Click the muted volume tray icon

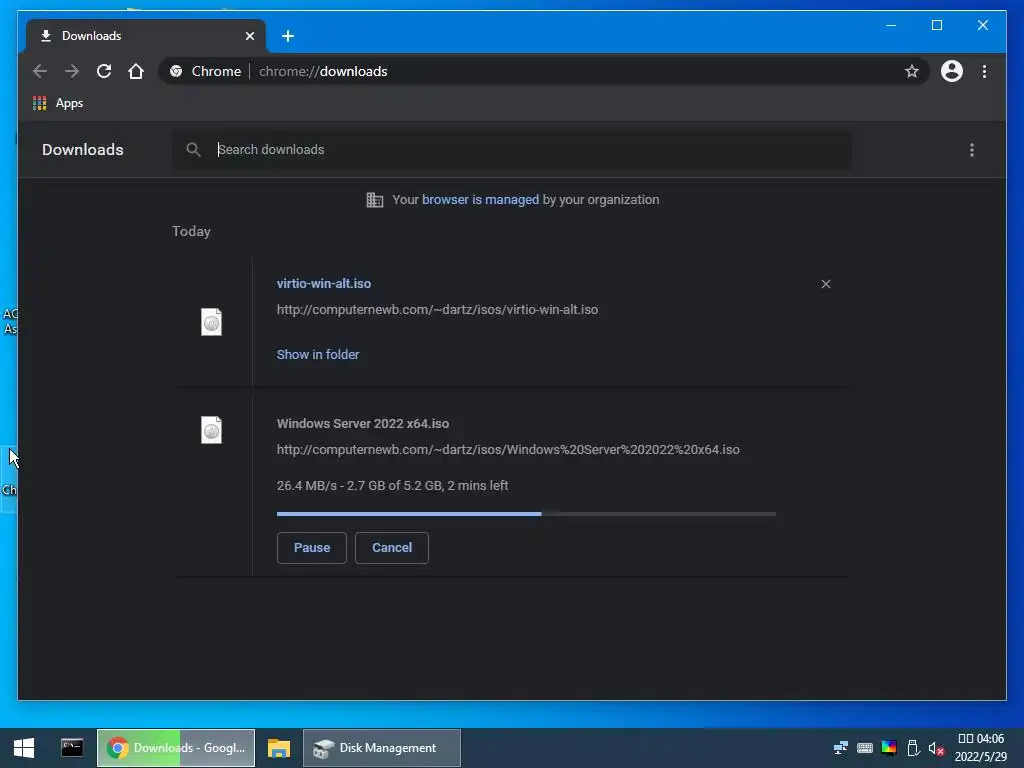[936, 748]
